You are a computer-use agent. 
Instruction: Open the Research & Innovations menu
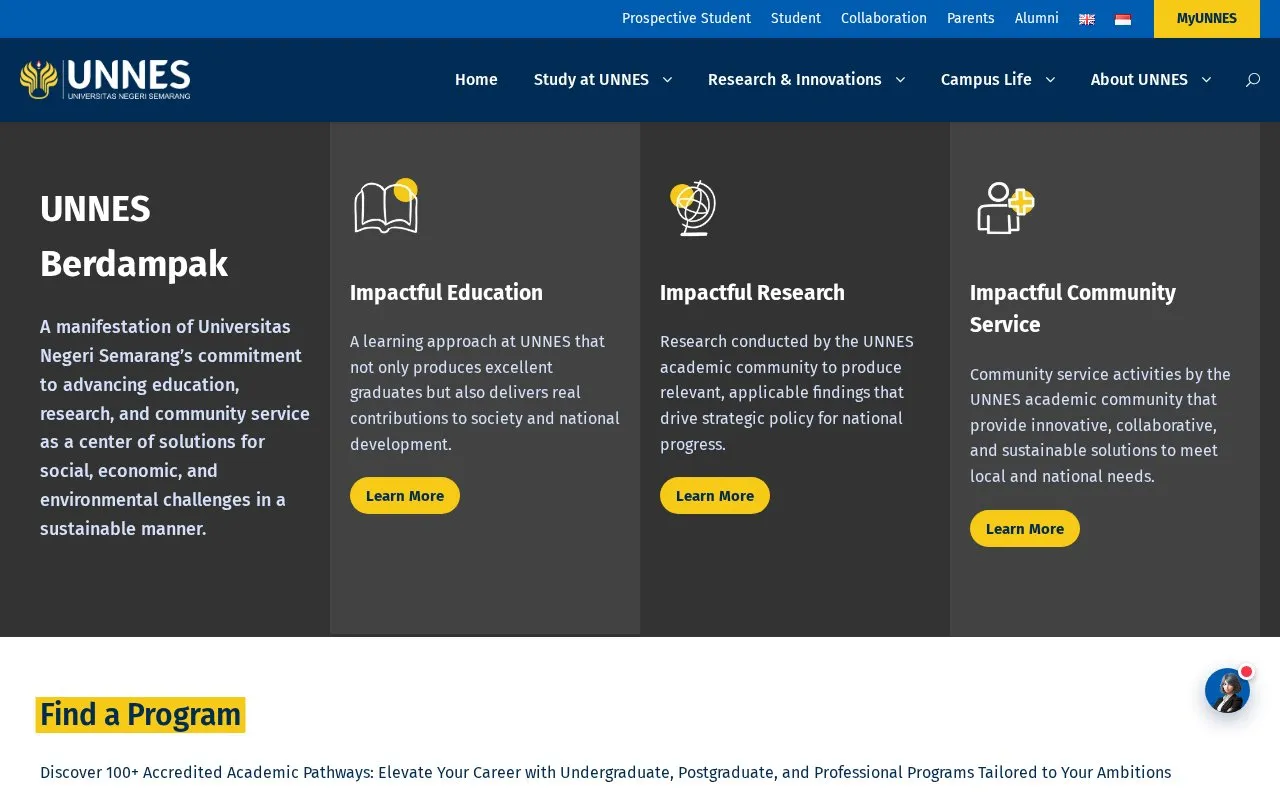(795, 80)
